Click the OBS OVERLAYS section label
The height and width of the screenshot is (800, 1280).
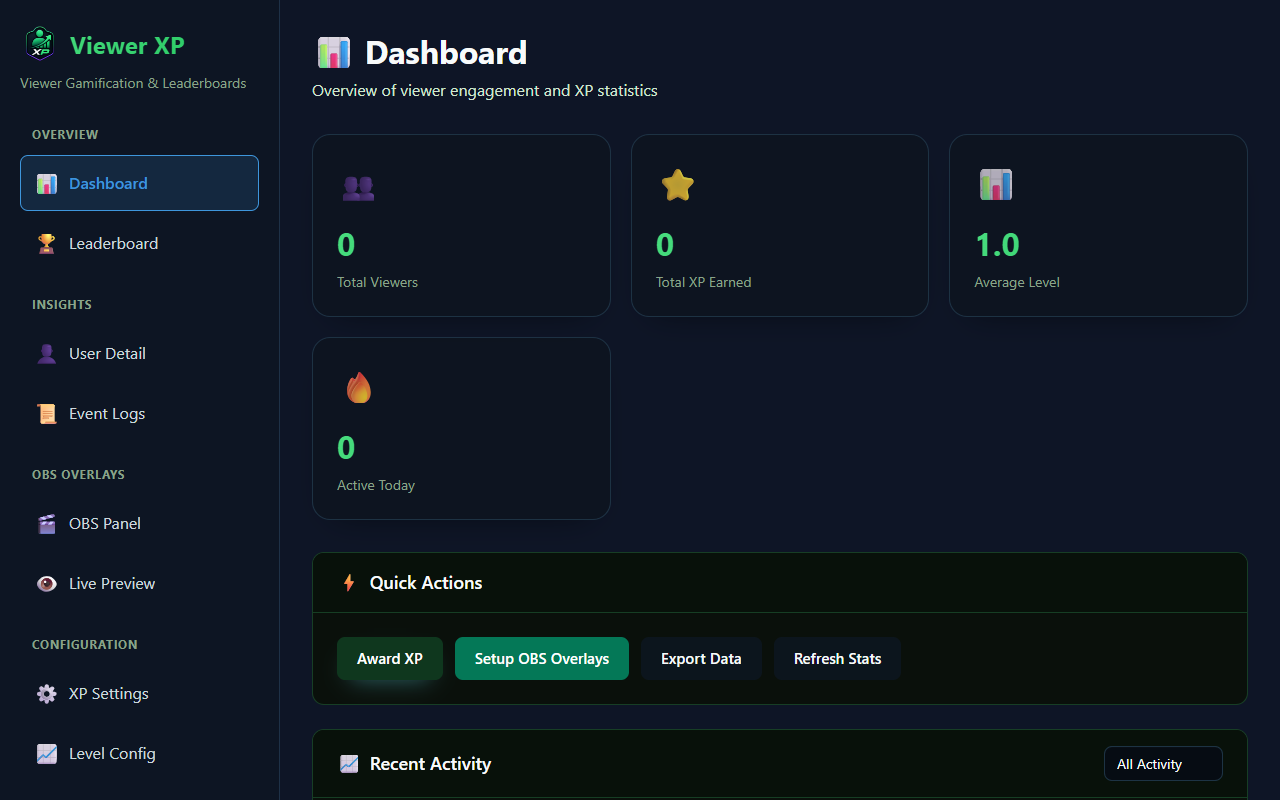click(78, 475)
